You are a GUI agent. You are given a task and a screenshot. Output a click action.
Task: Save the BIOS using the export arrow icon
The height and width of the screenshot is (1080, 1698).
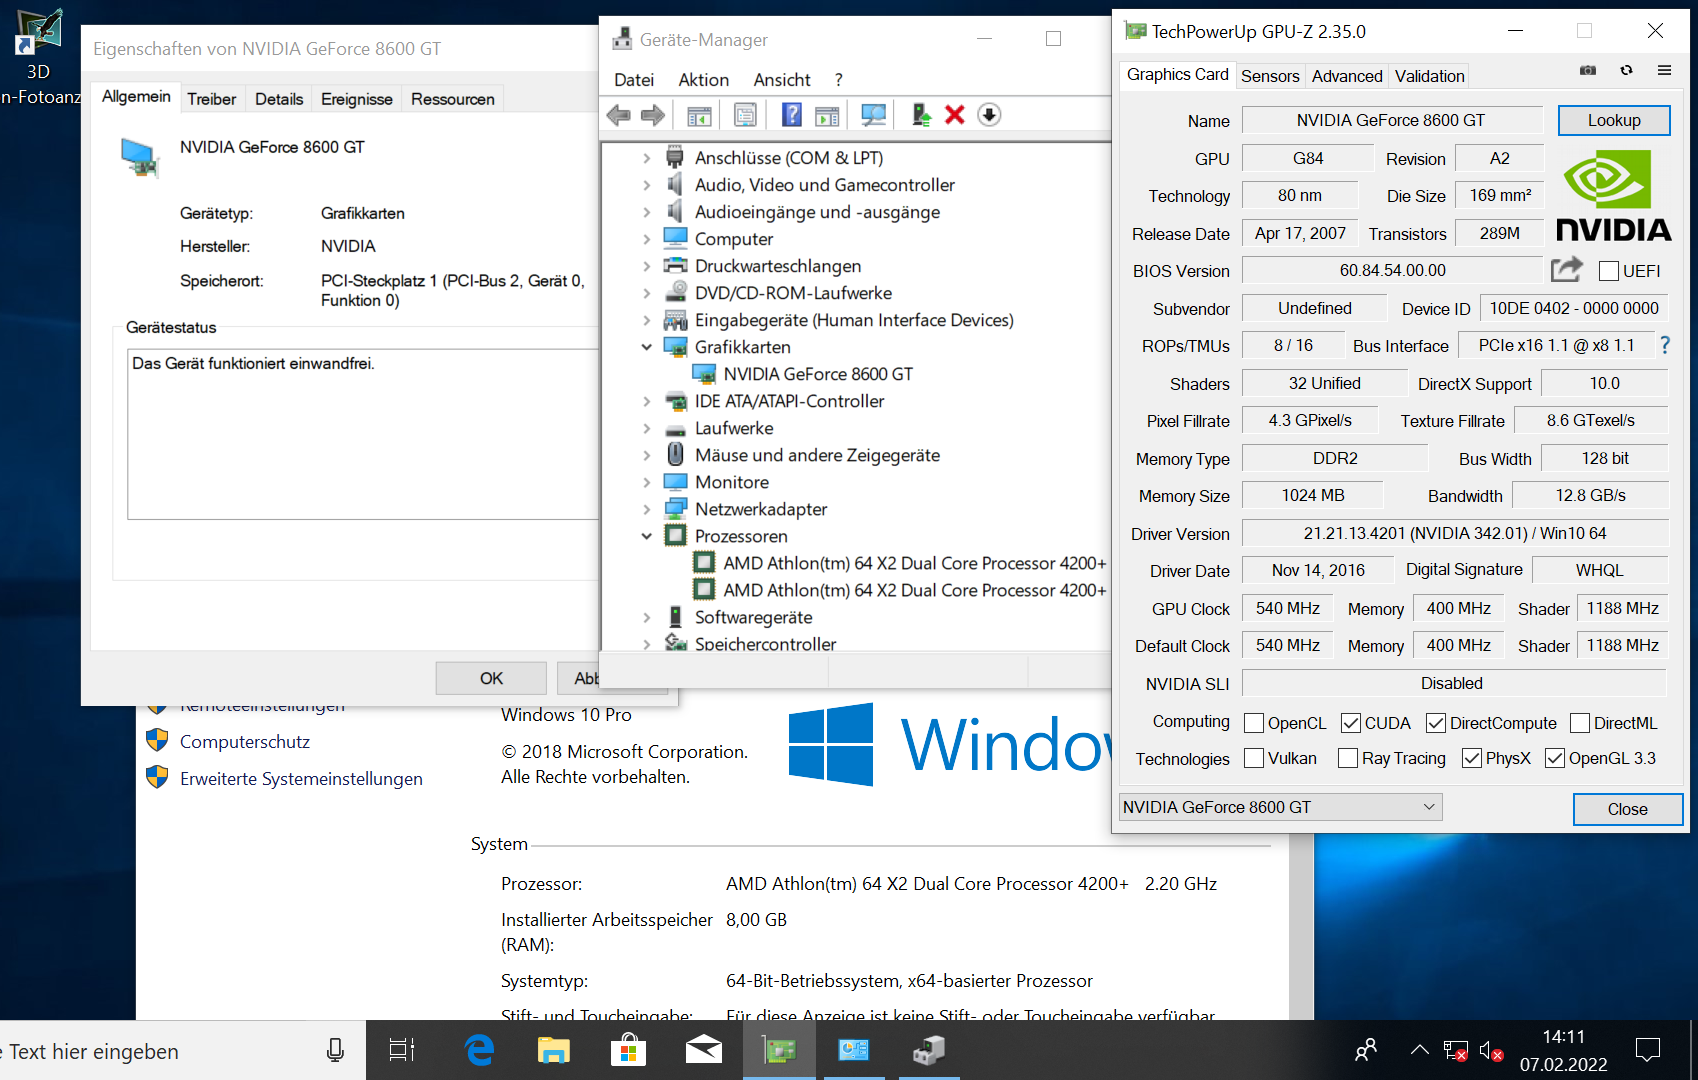tap(1567, 269)
